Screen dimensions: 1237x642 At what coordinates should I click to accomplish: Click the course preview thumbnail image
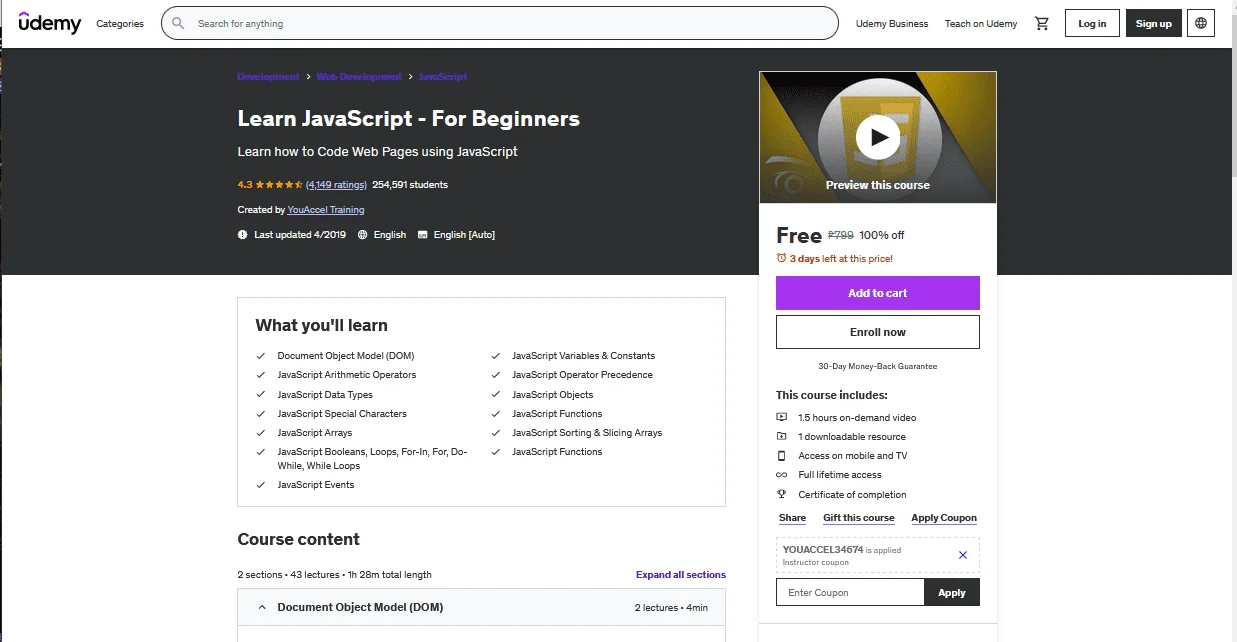[878, 137]
